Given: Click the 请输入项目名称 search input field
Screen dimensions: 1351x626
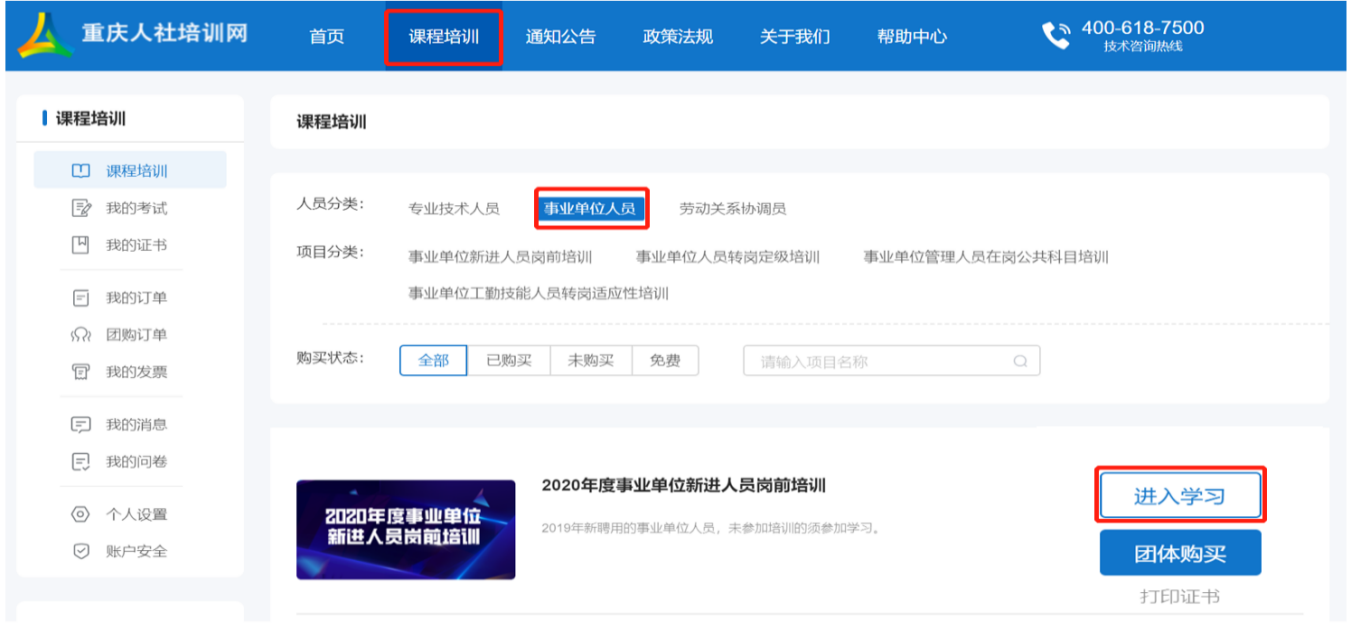Looking at the screenshot, I should pyautogui.click(x=880, y=361).
